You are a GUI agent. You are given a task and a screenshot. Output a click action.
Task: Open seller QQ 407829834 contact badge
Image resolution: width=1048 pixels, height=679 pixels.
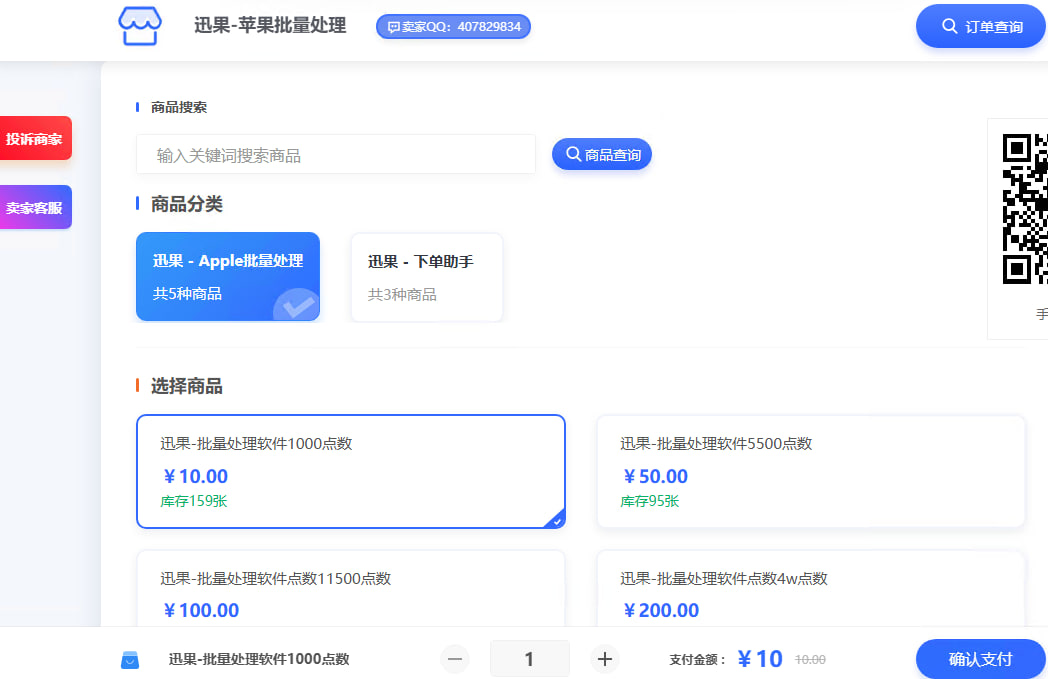(x=453, y=27)
